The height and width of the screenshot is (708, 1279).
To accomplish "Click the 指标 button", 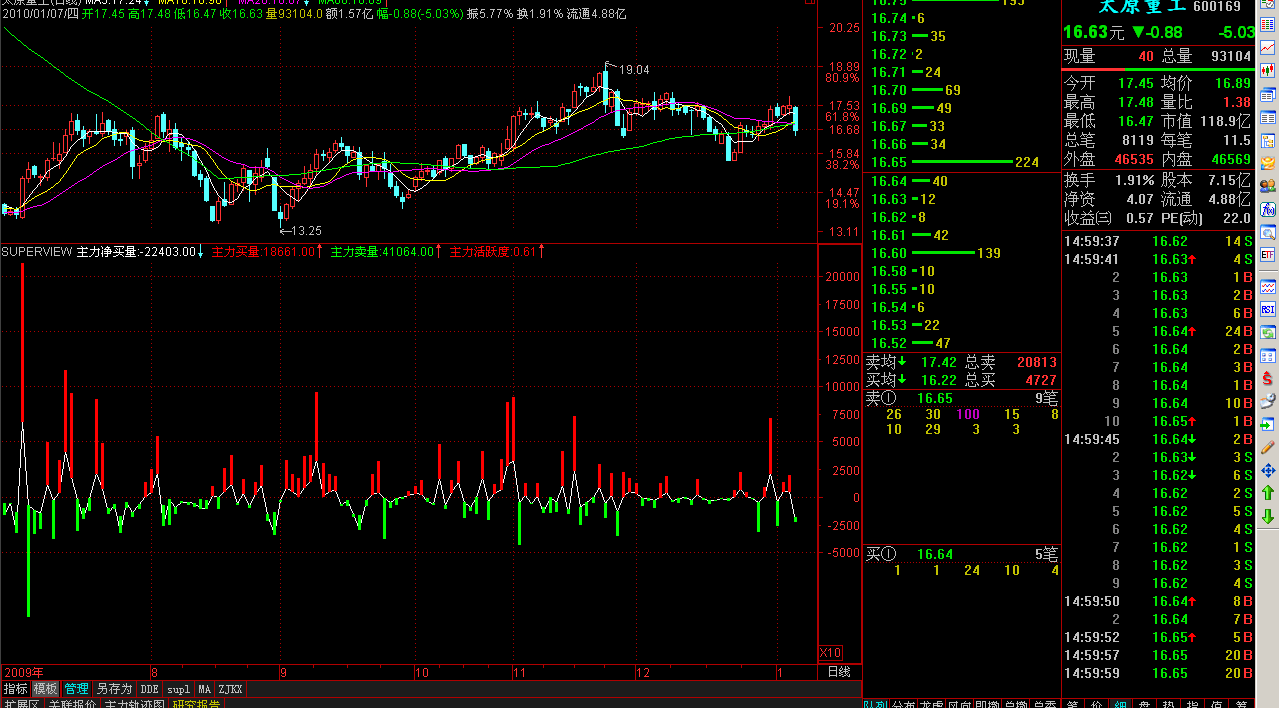I will click(x=15, y=689).
